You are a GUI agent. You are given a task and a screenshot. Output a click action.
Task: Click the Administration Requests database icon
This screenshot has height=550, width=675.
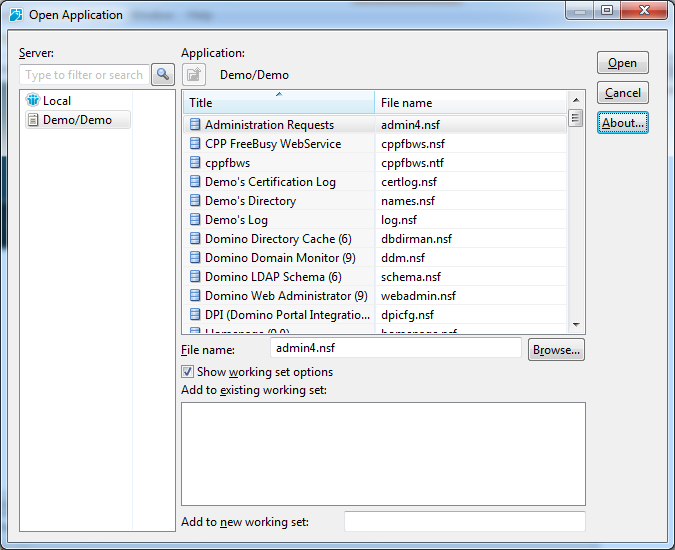[195, 125]
